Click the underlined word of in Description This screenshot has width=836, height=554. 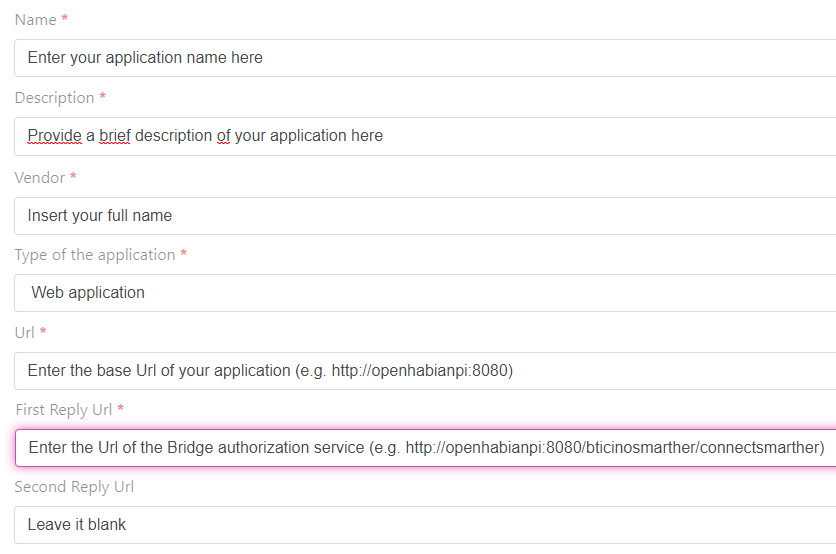[223, 136]
